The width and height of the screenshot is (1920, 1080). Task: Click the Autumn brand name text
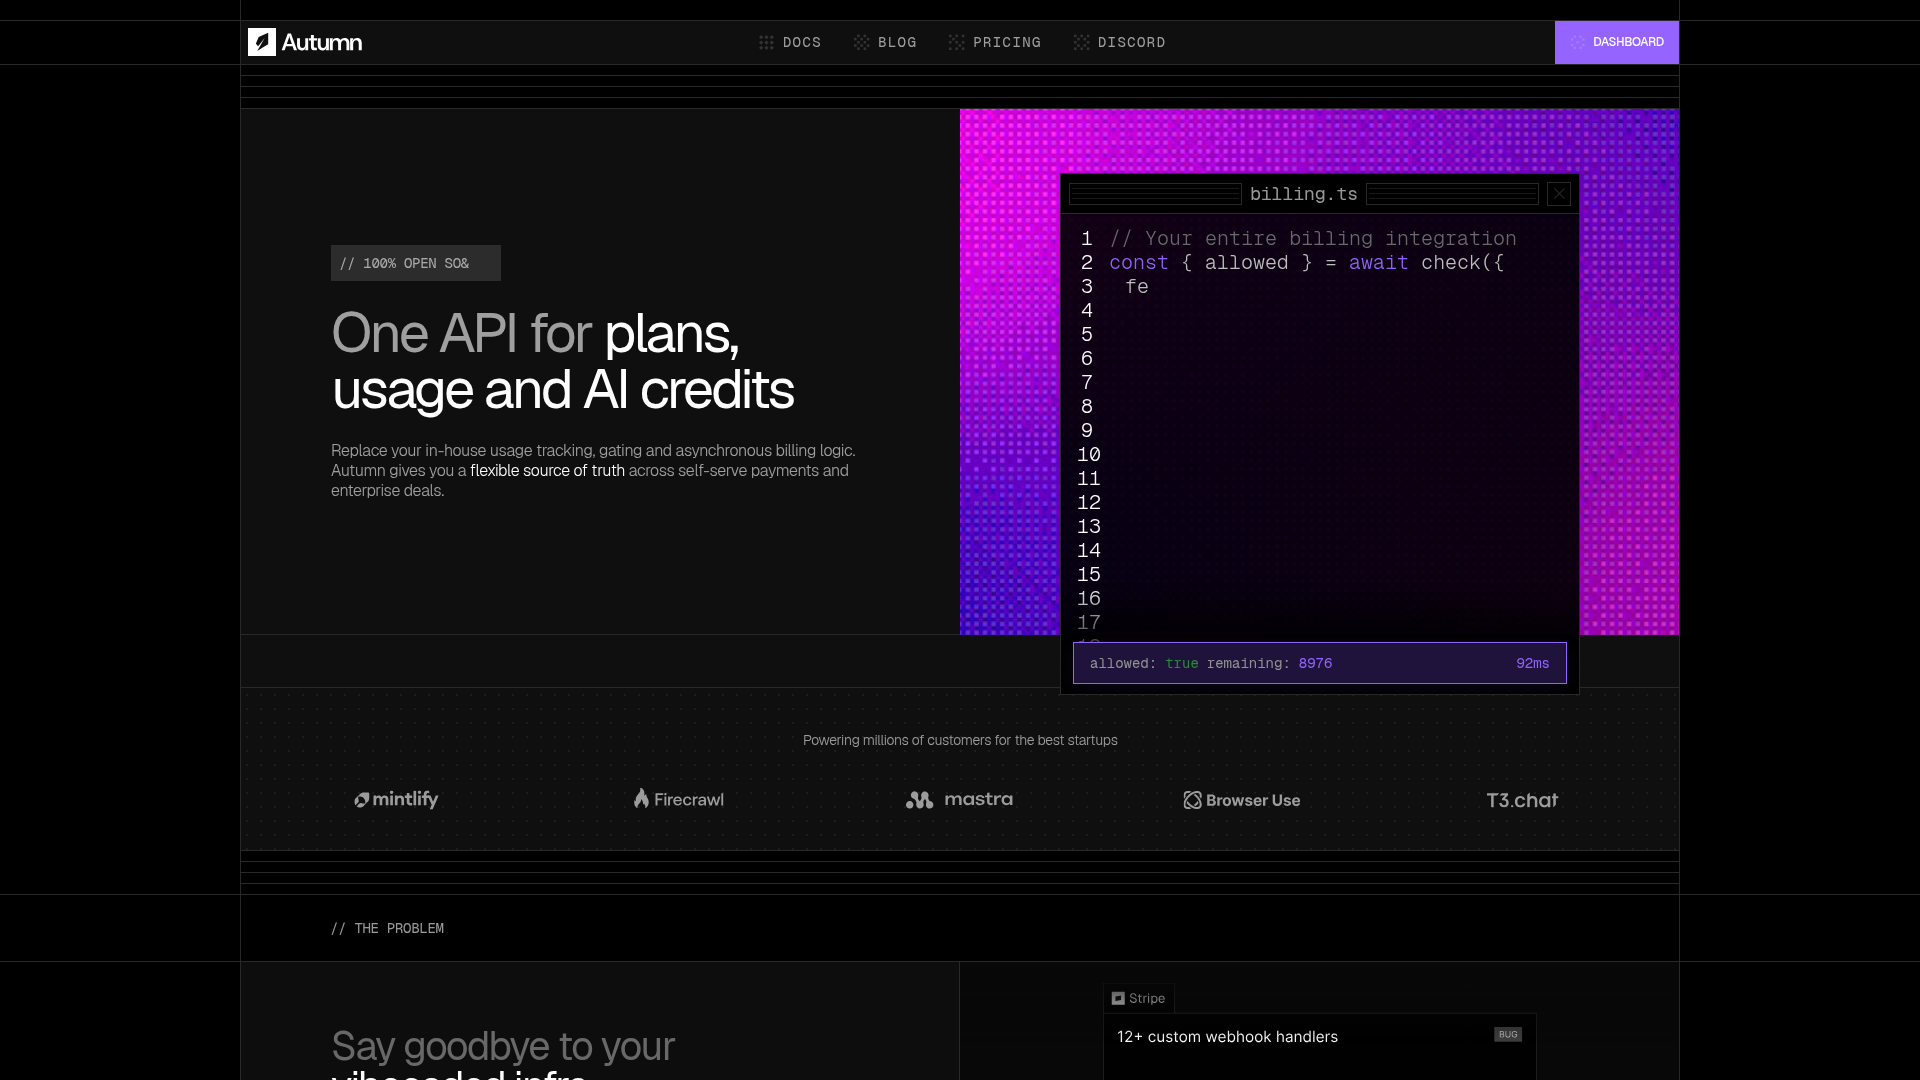click(x=322, y=42)
